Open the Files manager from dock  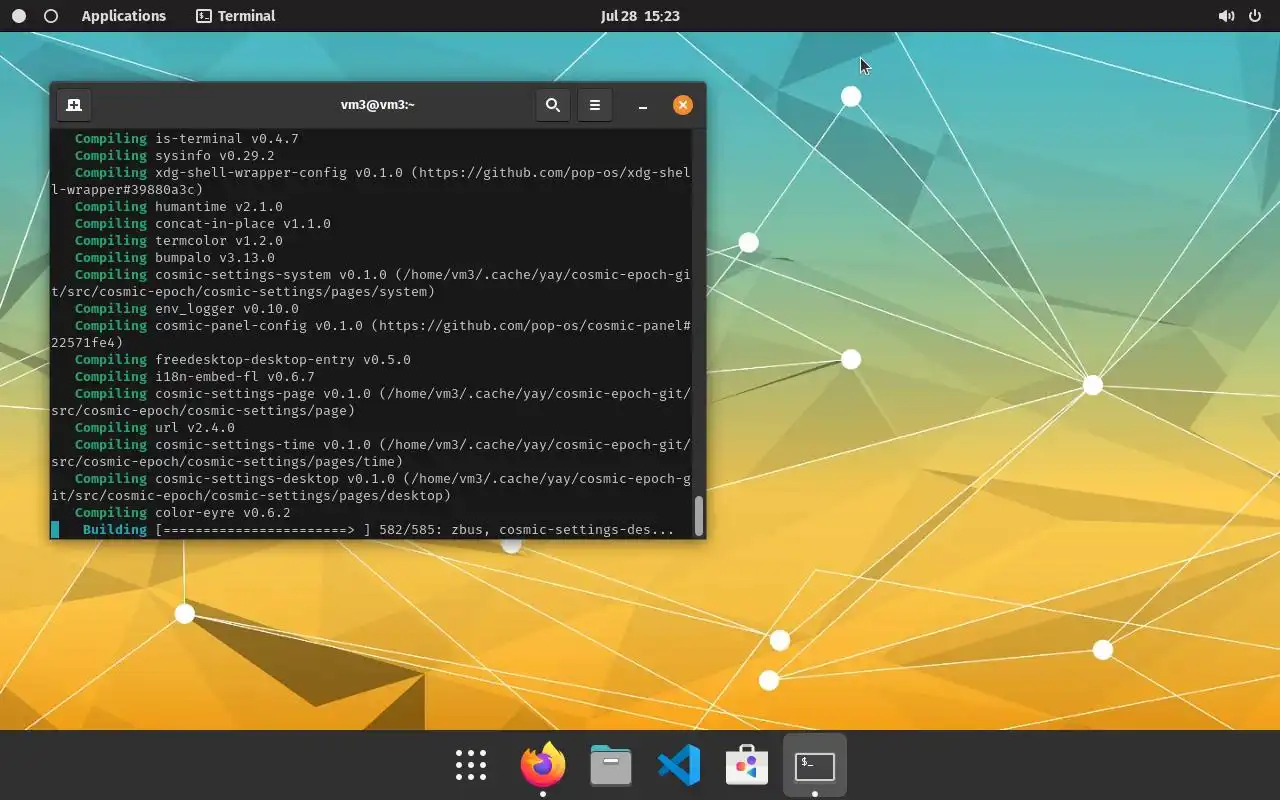coord(611,765)
